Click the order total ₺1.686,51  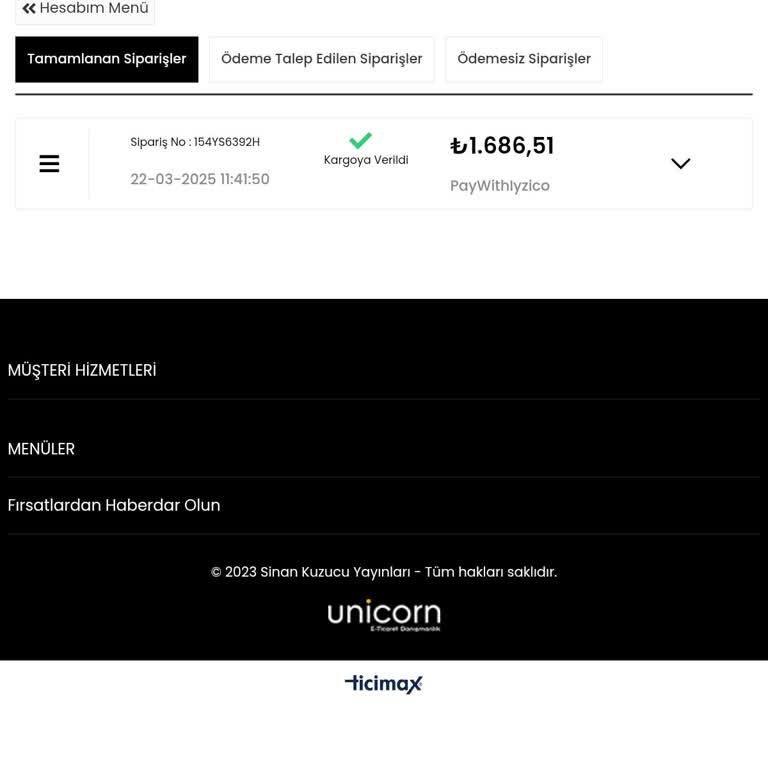point(502,146)
